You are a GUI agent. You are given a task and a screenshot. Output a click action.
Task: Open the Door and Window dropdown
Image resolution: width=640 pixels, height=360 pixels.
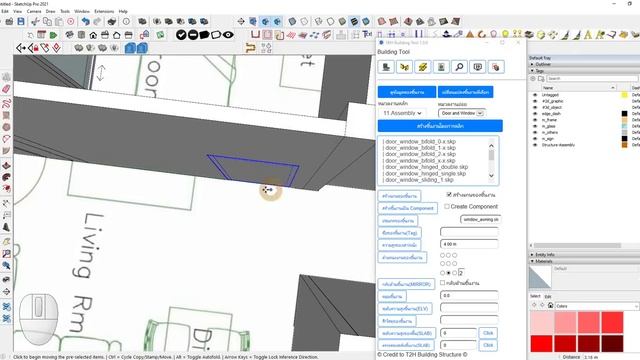[x=462, y=113]
